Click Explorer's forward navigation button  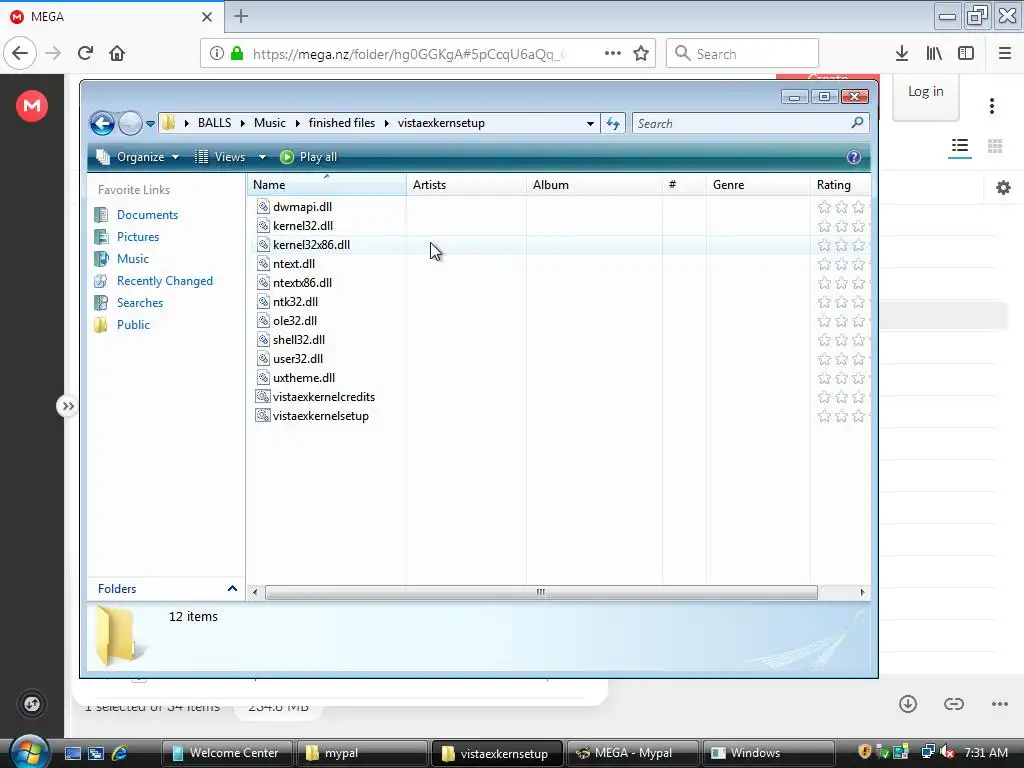(130, 123)
